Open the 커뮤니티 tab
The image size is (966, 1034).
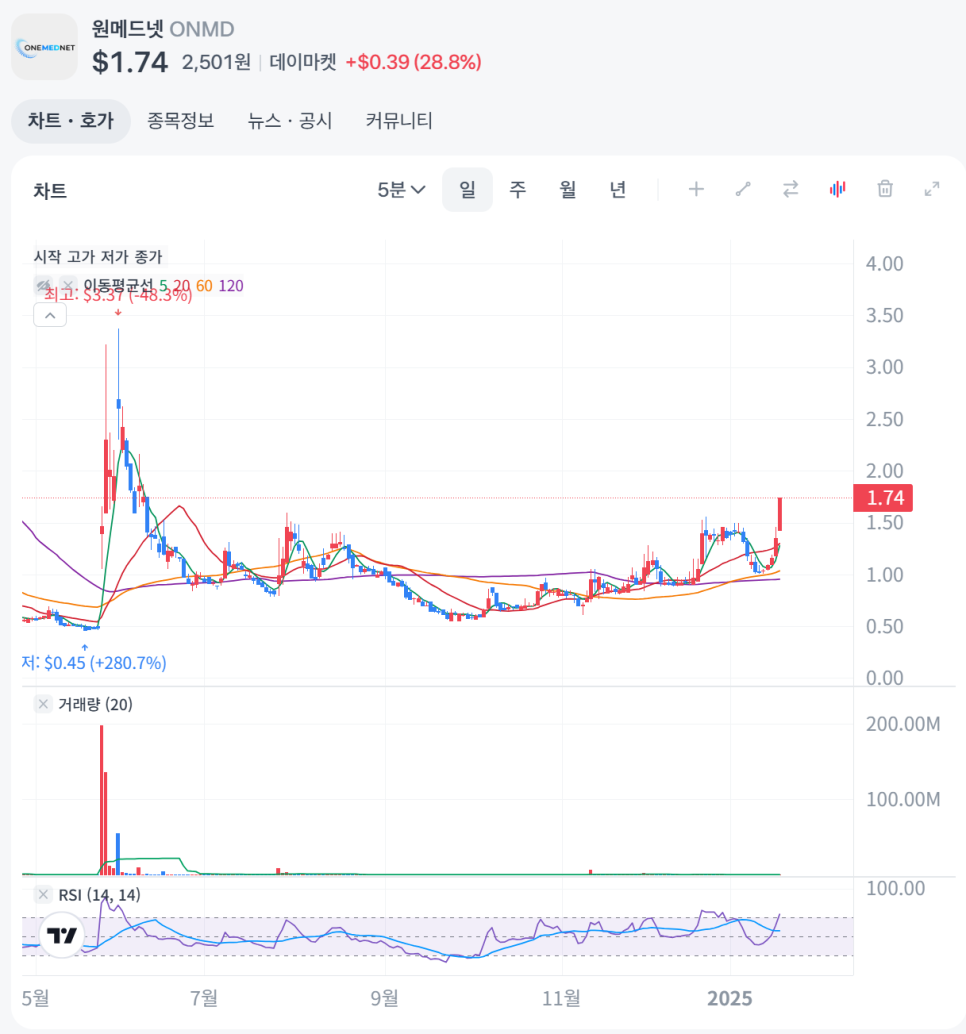(399, 121)
